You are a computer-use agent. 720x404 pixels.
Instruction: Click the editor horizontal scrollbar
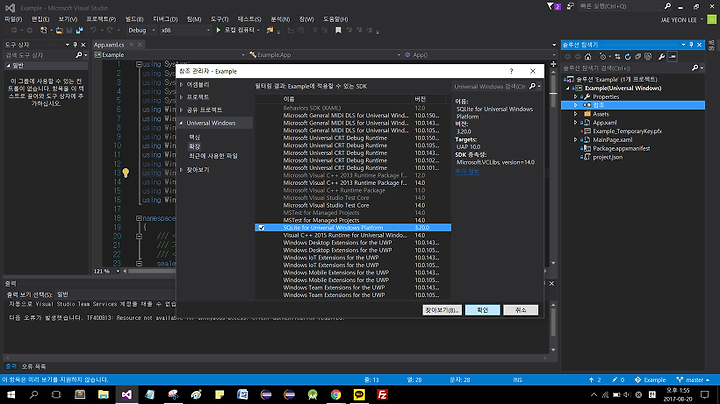point(151,271)
